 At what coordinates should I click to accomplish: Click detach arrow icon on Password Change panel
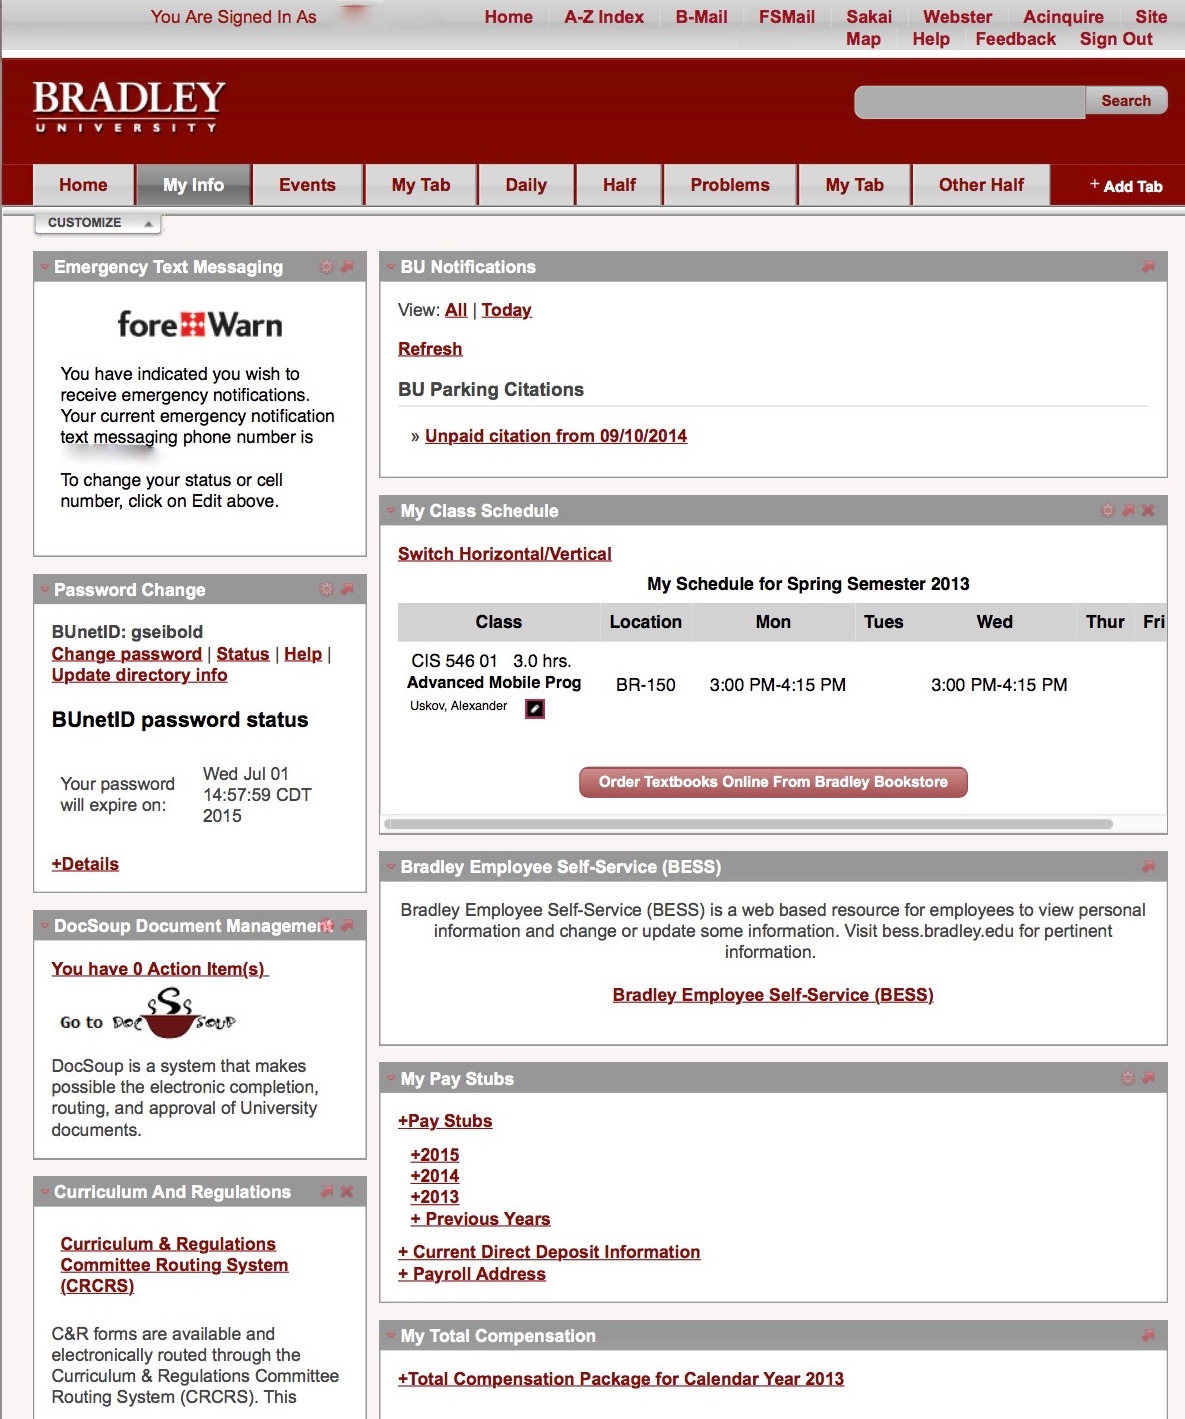tap(347, 590)
